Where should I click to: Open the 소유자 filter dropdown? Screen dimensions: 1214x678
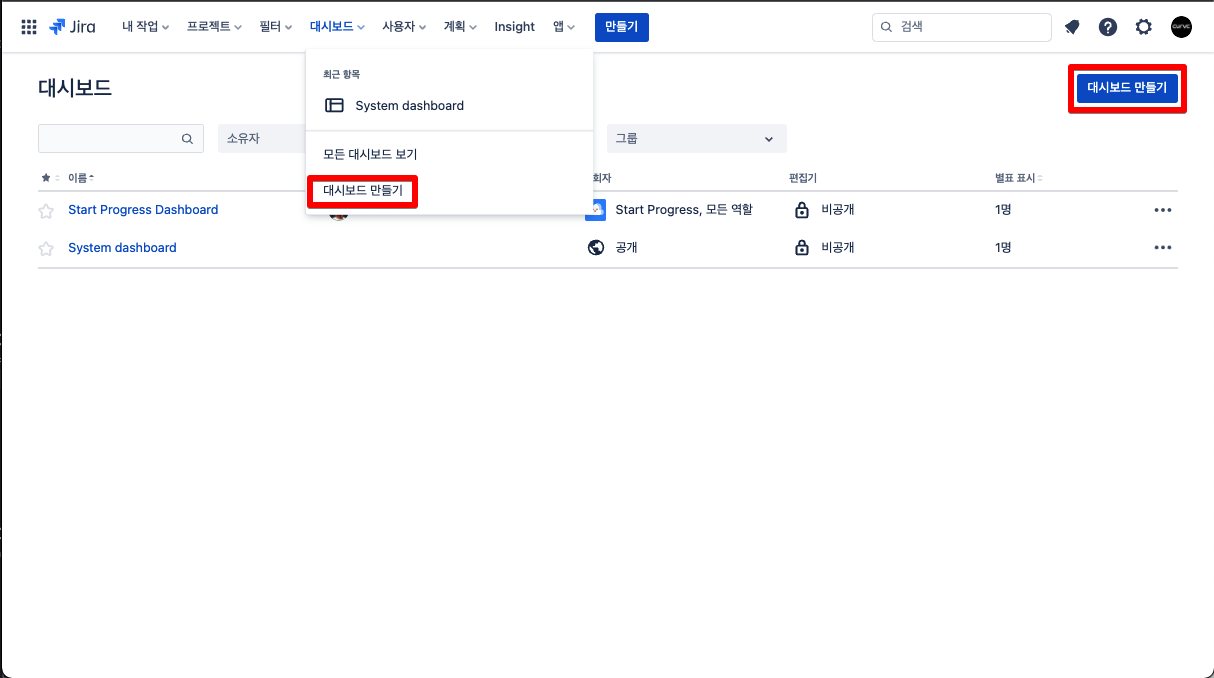262,139
